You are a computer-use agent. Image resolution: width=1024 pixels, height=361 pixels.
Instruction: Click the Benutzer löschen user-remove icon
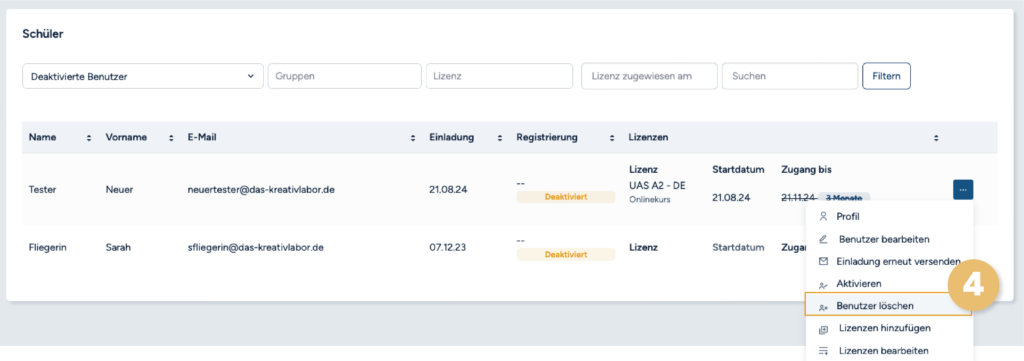point(824,306)
